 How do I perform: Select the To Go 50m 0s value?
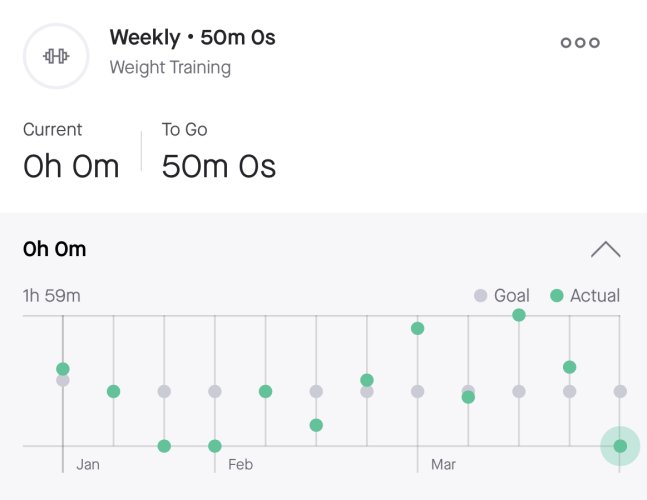(x=219, y=166)
